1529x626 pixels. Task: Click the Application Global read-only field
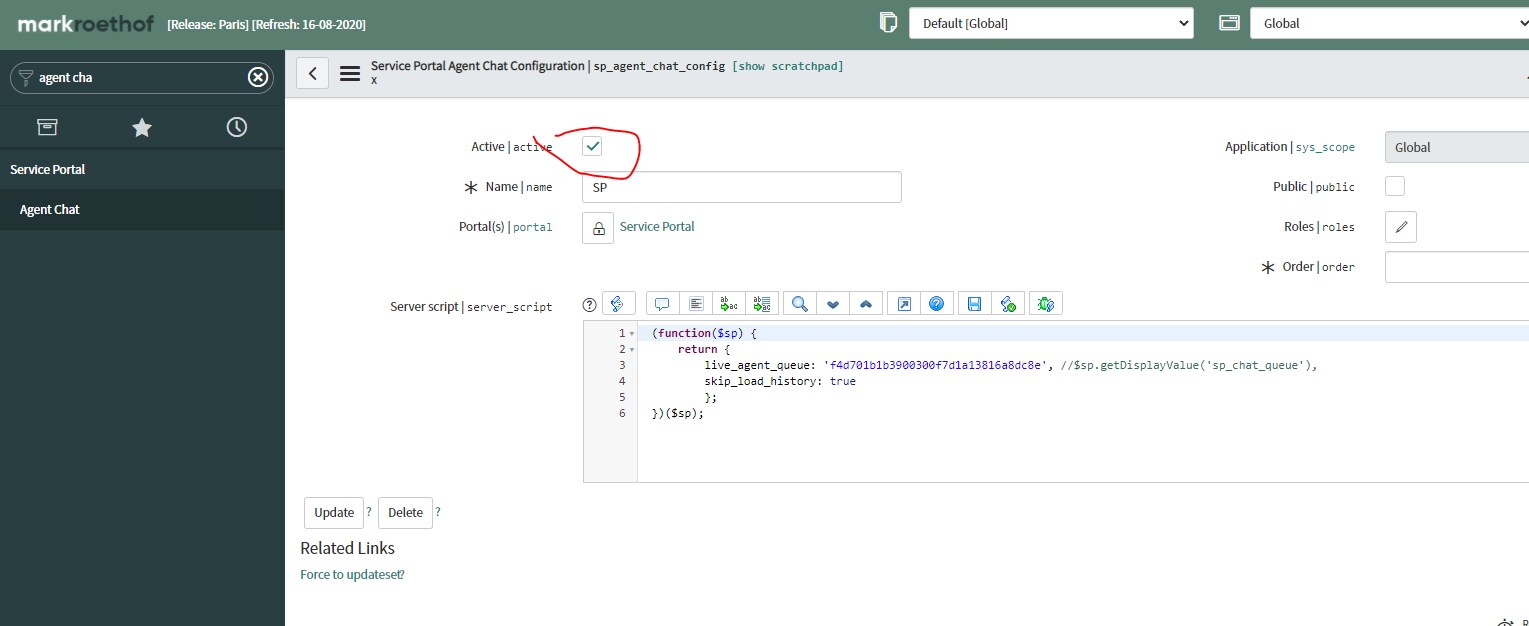[1457, 147]
